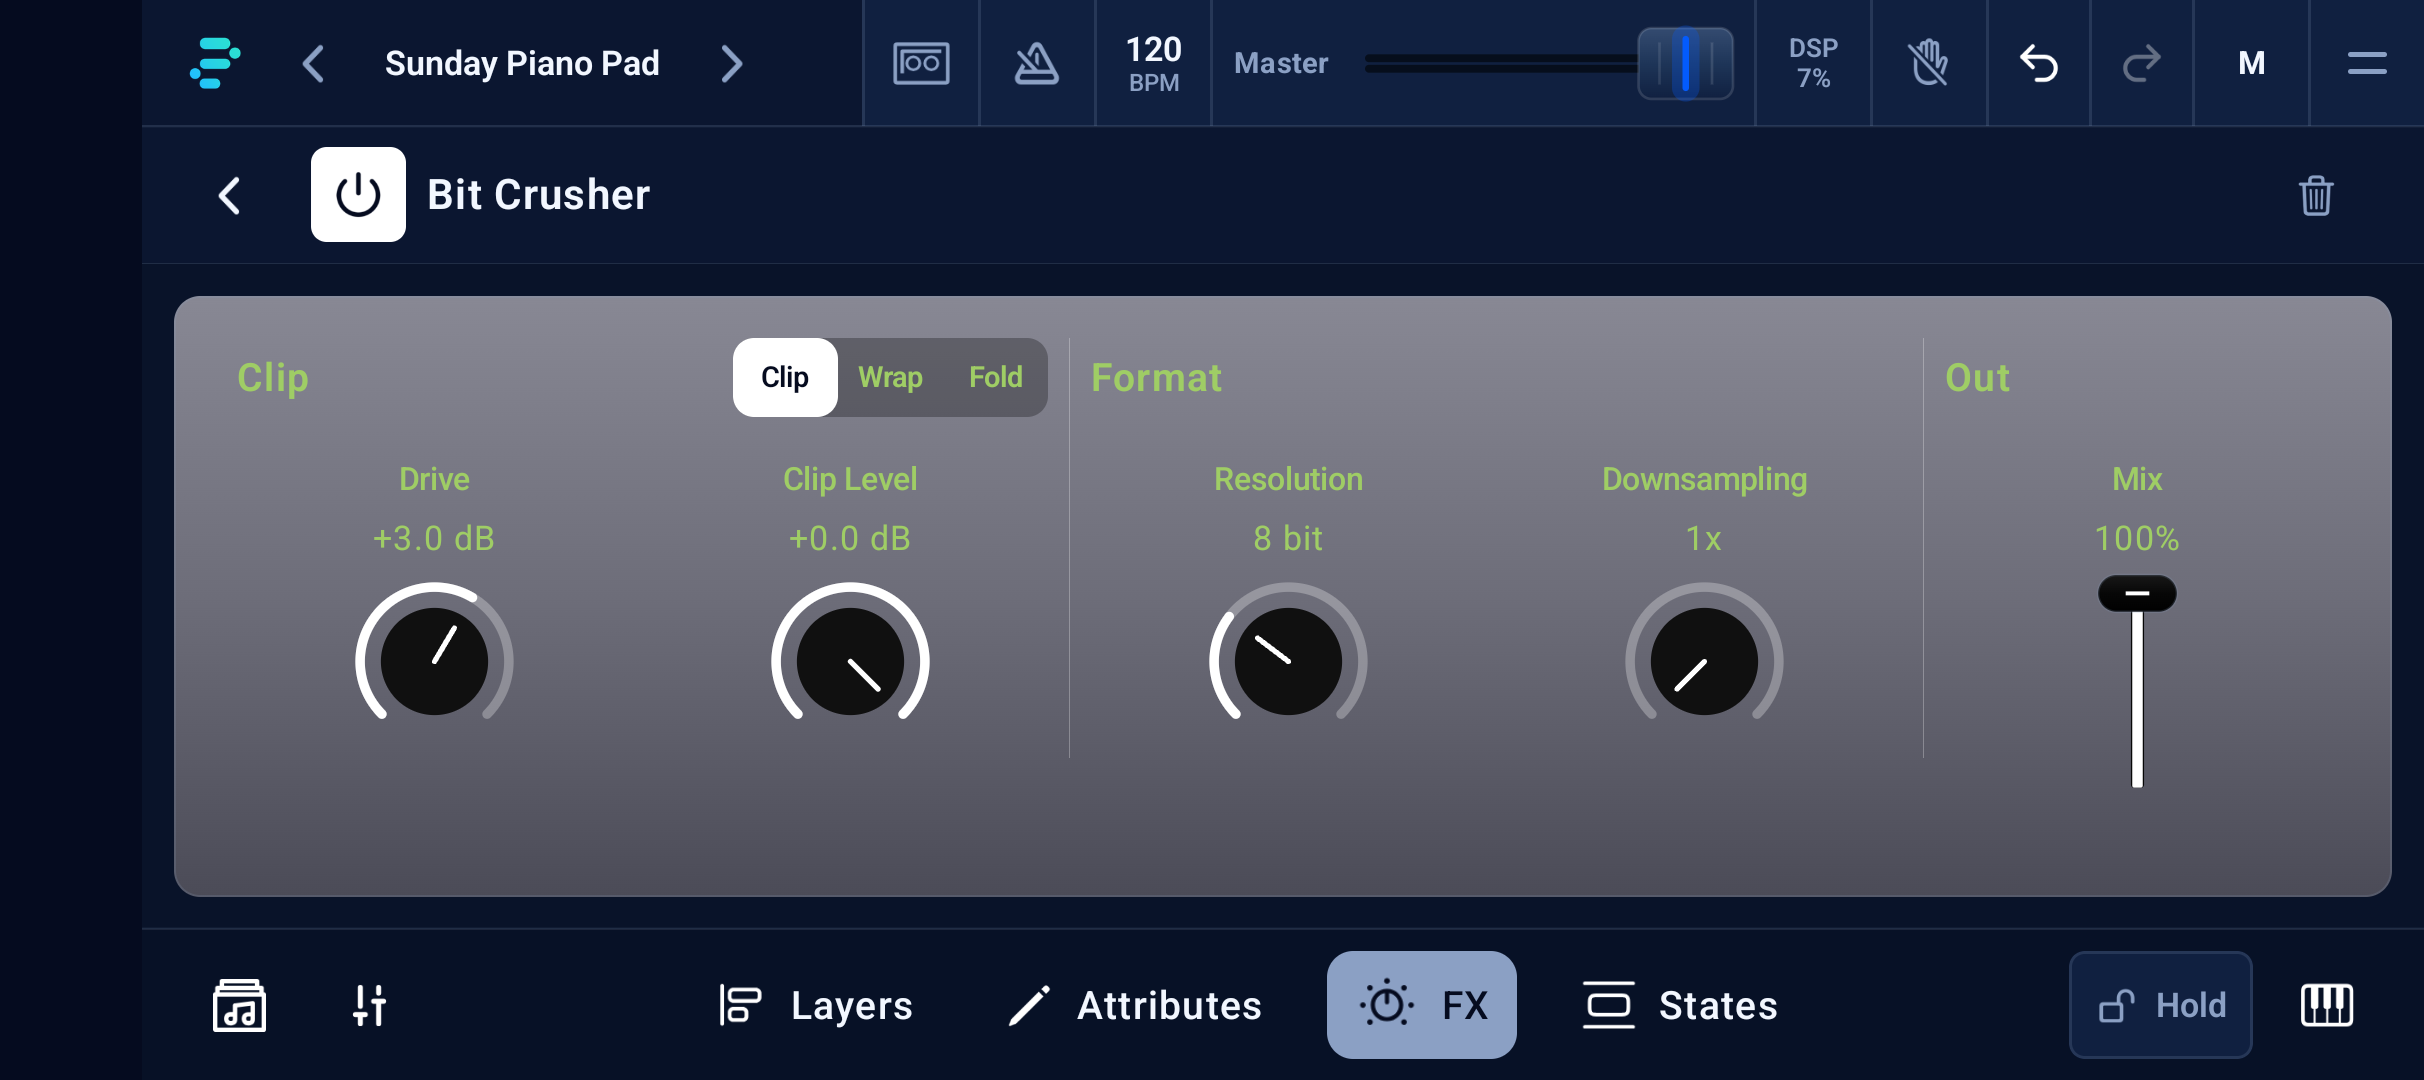Select Wrap mode

890,377
